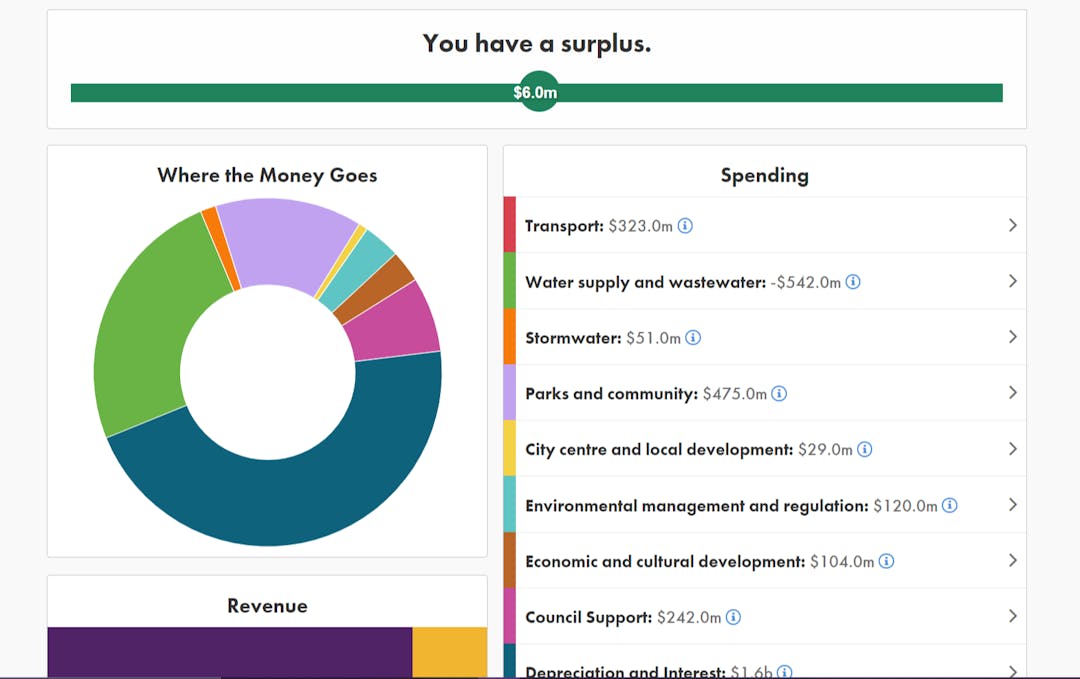Screen dimensions: 1080x679
Task: Expand the Stormwater row chevron
Action: (x=1012, y=338)
